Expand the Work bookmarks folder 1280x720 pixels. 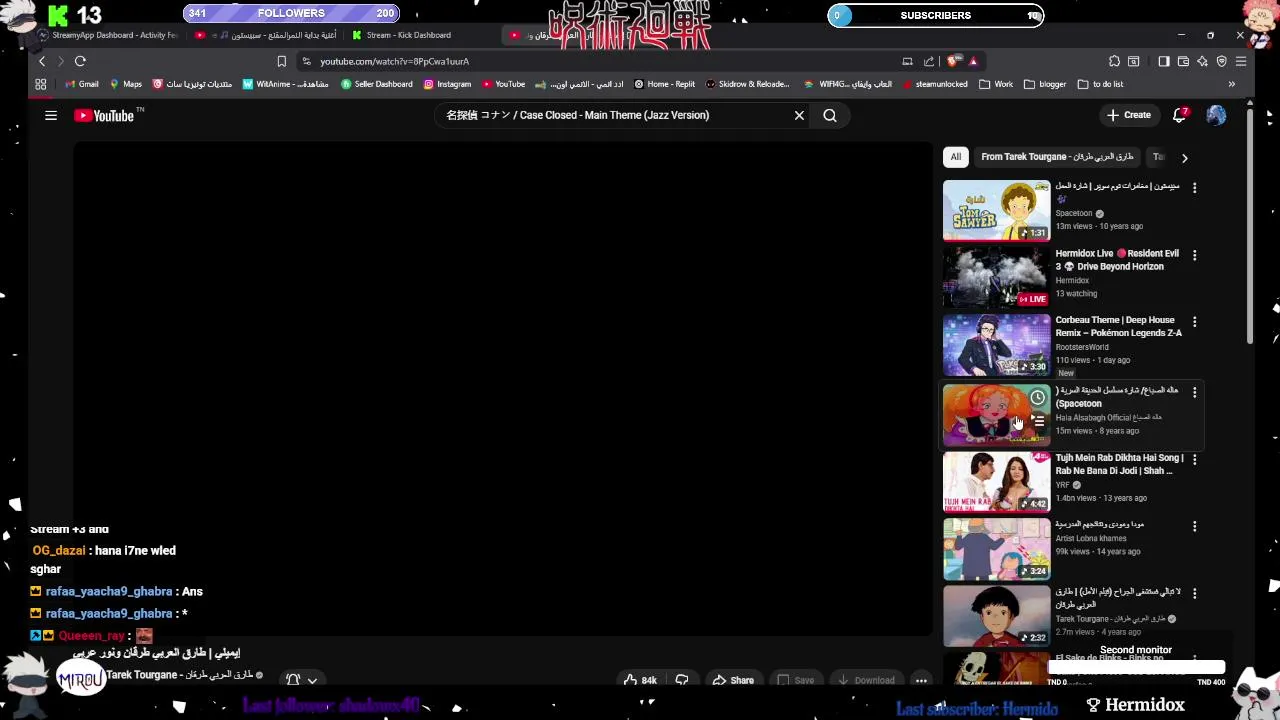(x=996, y=84)
